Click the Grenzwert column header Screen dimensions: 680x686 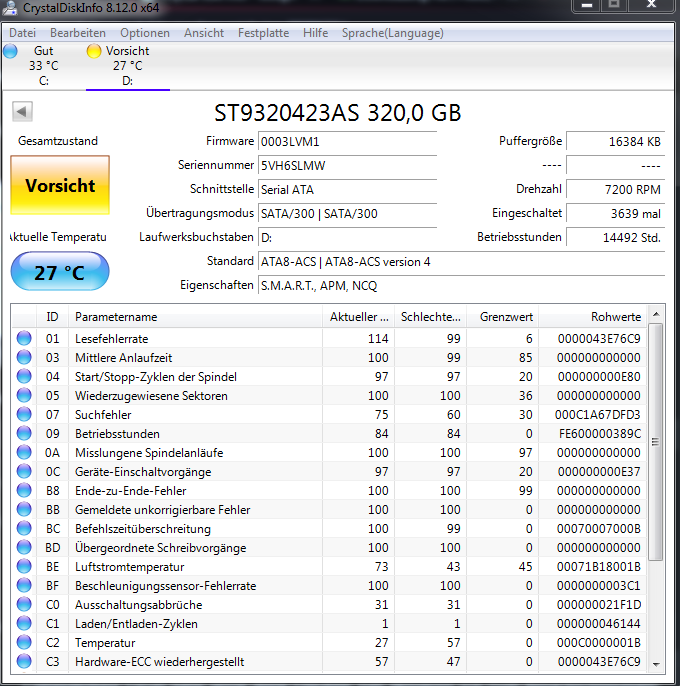click(x=502, y=317)
